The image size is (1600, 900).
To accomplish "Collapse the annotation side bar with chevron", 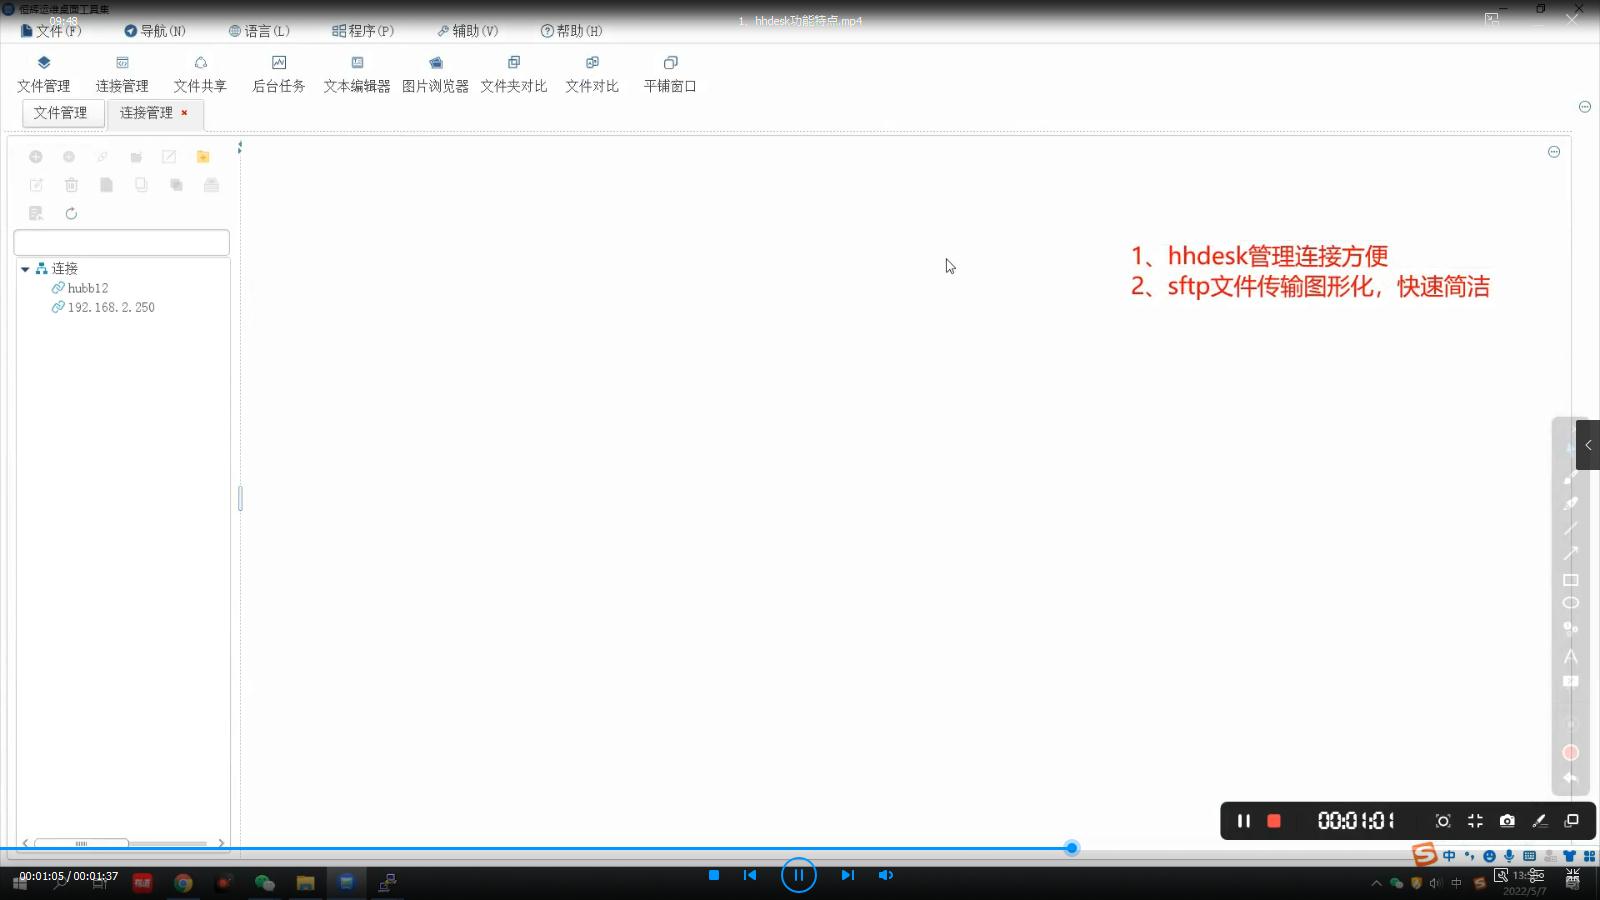I will 1588,445.
